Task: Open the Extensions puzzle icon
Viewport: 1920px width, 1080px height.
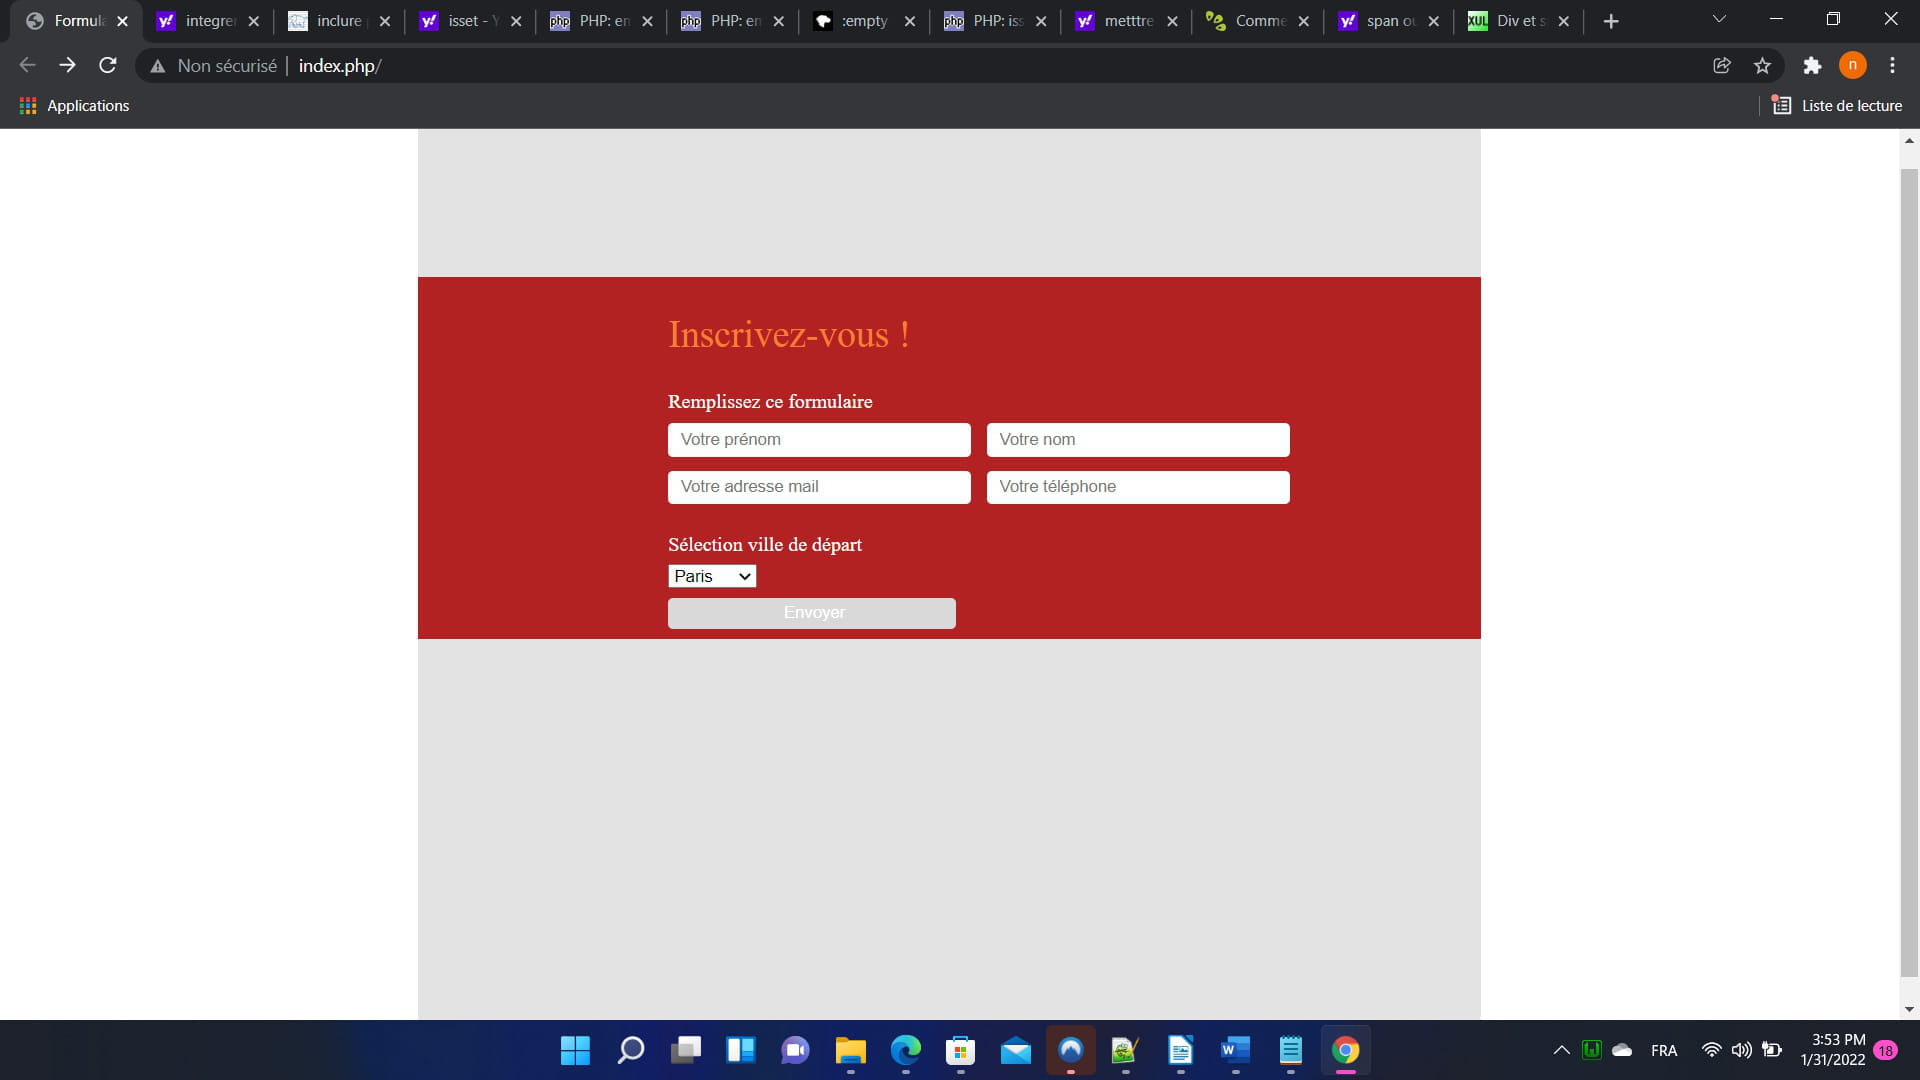Action: [1812, 66]
